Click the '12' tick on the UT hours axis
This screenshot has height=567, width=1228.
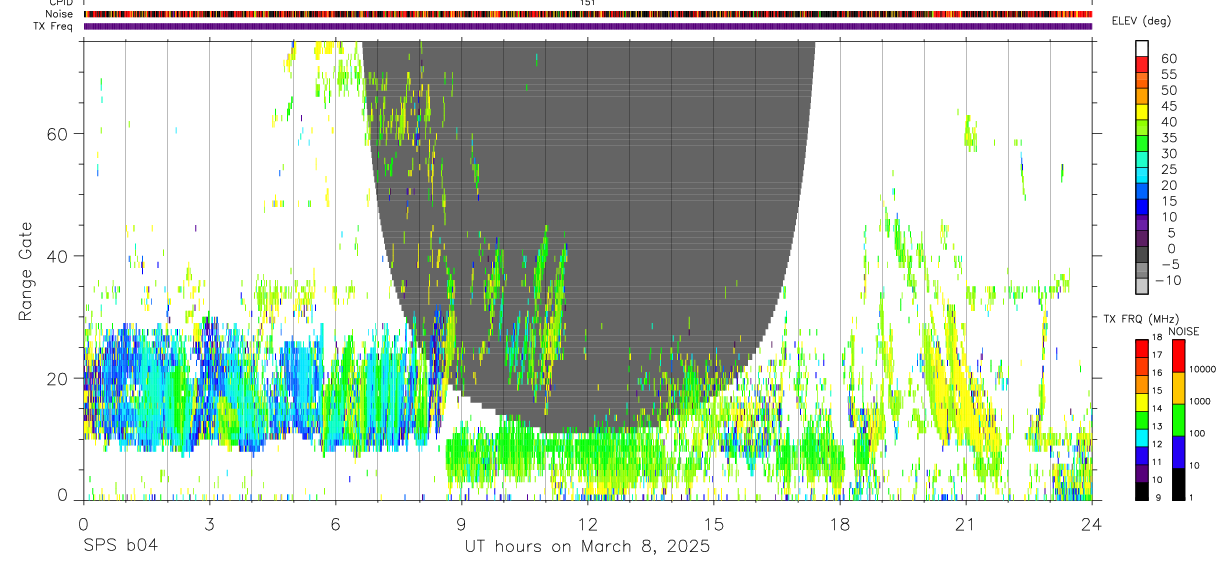(587, 524)
